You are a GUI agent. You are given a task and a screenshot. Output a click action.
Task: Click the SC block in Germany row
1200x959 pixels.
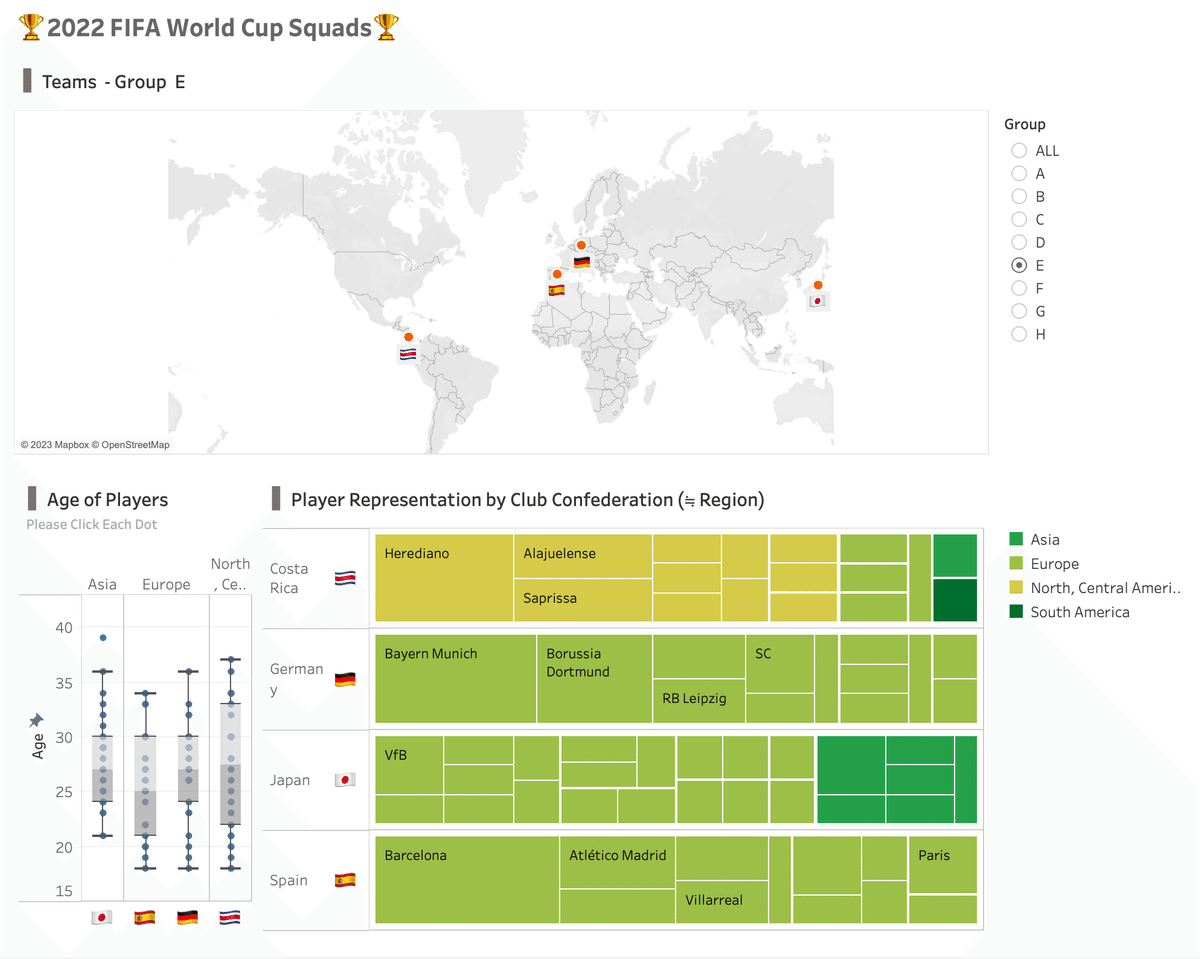pos(780,663)
